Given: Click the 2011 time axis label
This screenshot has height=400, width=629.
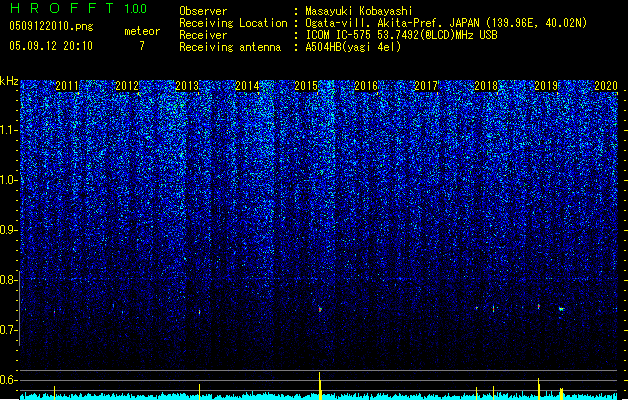Looking at the screenshot, I should point(67,86).
